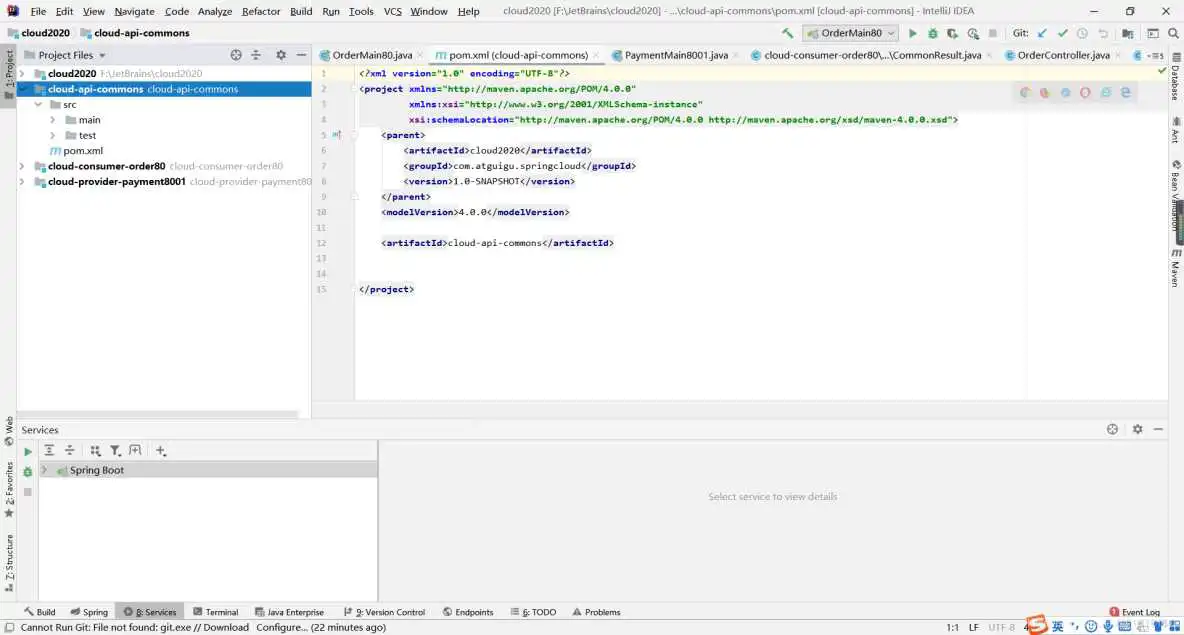The width and height of the screenshot is (1184, 635).
Task: Open the OrderMain80 run configuration dropdown
Action: click(889, 33)
